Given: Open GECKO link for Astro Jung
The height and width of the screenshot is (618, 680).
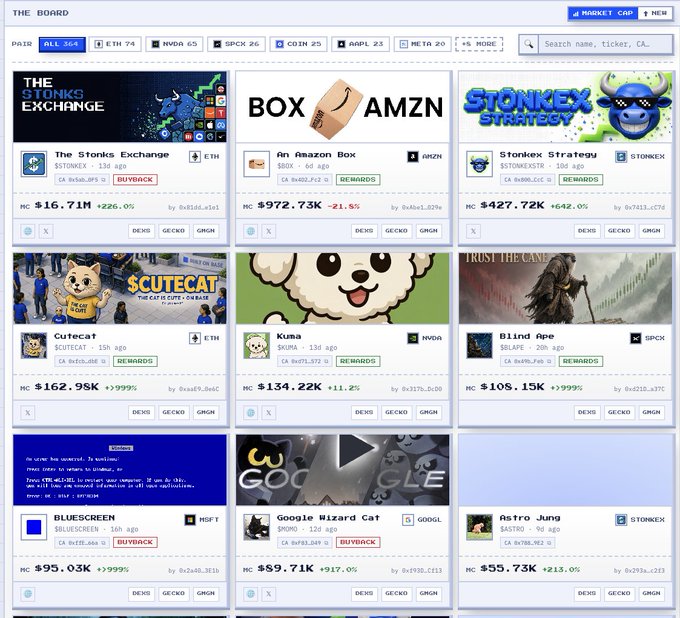Looking at the screenshot, I should pyautogui.click(x=619, y=593).
